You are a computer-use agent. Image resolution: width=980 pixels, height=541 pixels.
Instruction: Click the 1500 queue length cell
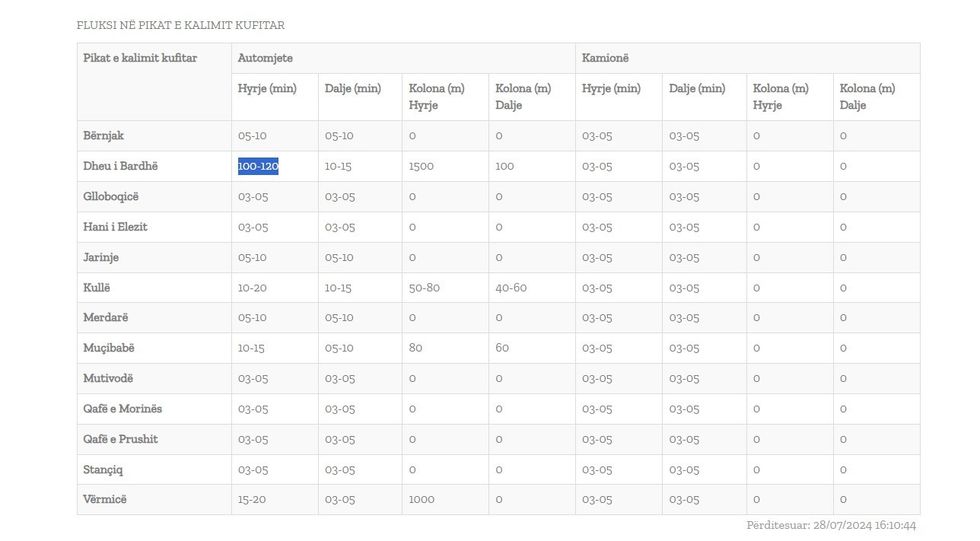[x=421, y=166]
